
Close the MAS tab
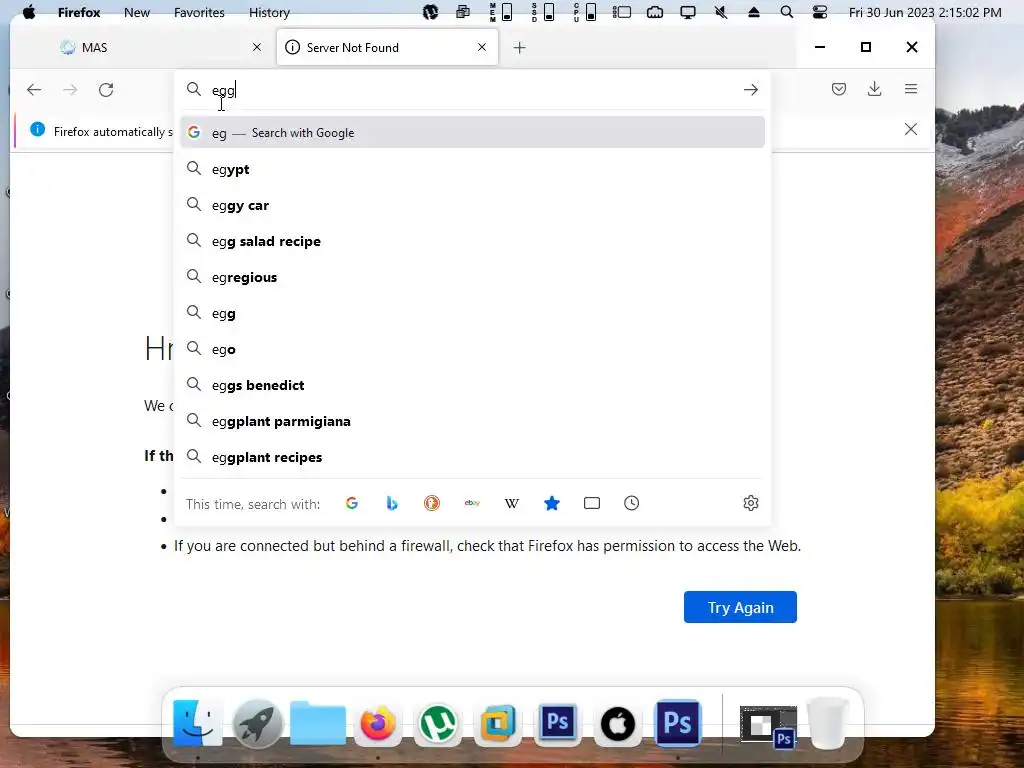pyautogui.click(x=257, y=47)
